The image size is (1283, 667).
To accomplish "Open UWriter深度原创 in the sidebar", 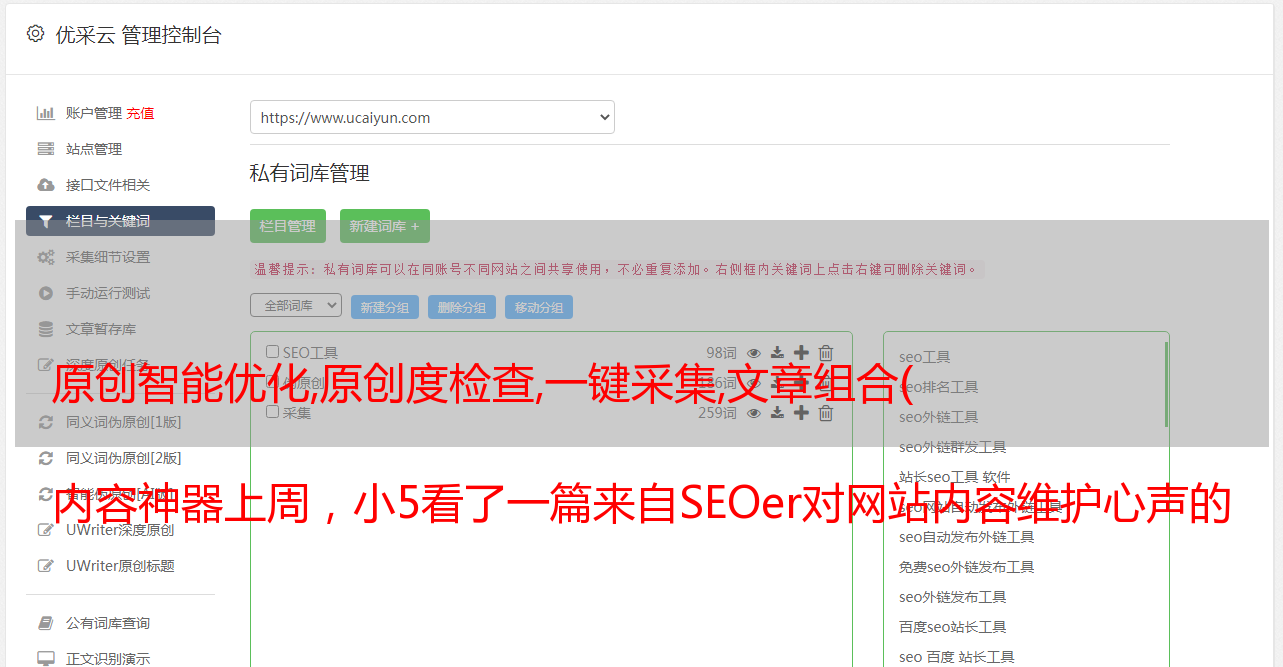I will click(120, 530).
